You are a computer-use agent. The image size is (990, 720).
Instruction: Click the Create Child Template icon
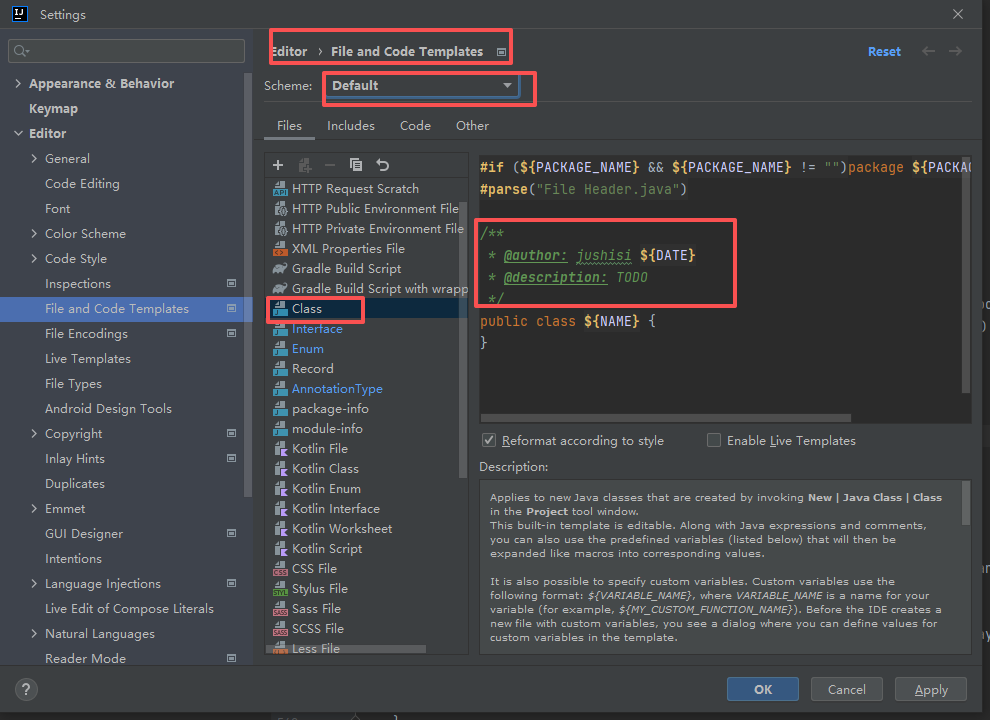click(x=305, y=165)
